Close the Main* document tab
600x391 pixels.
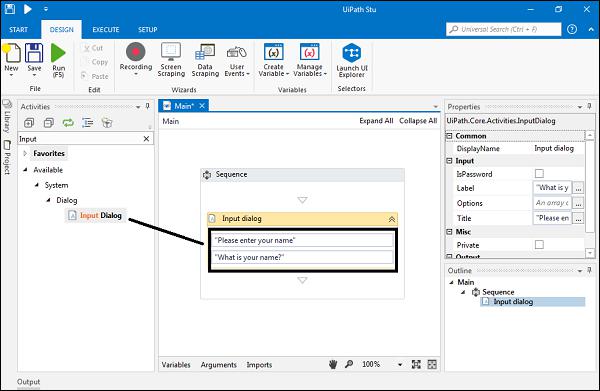point(202,106)
